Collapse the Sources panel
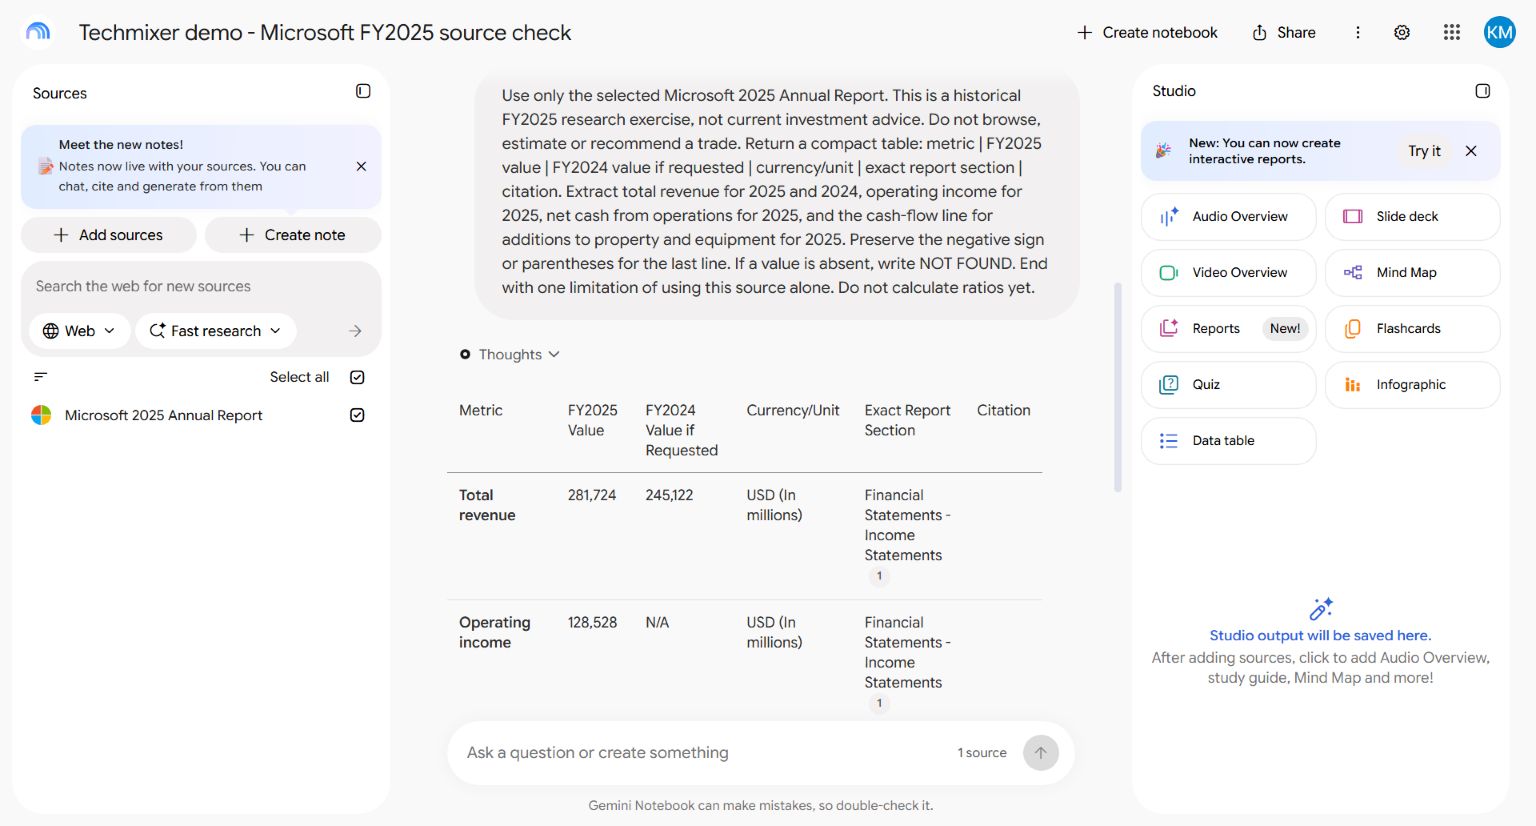This screenshot has height=826, width=1536. click(x=363, y=91)
